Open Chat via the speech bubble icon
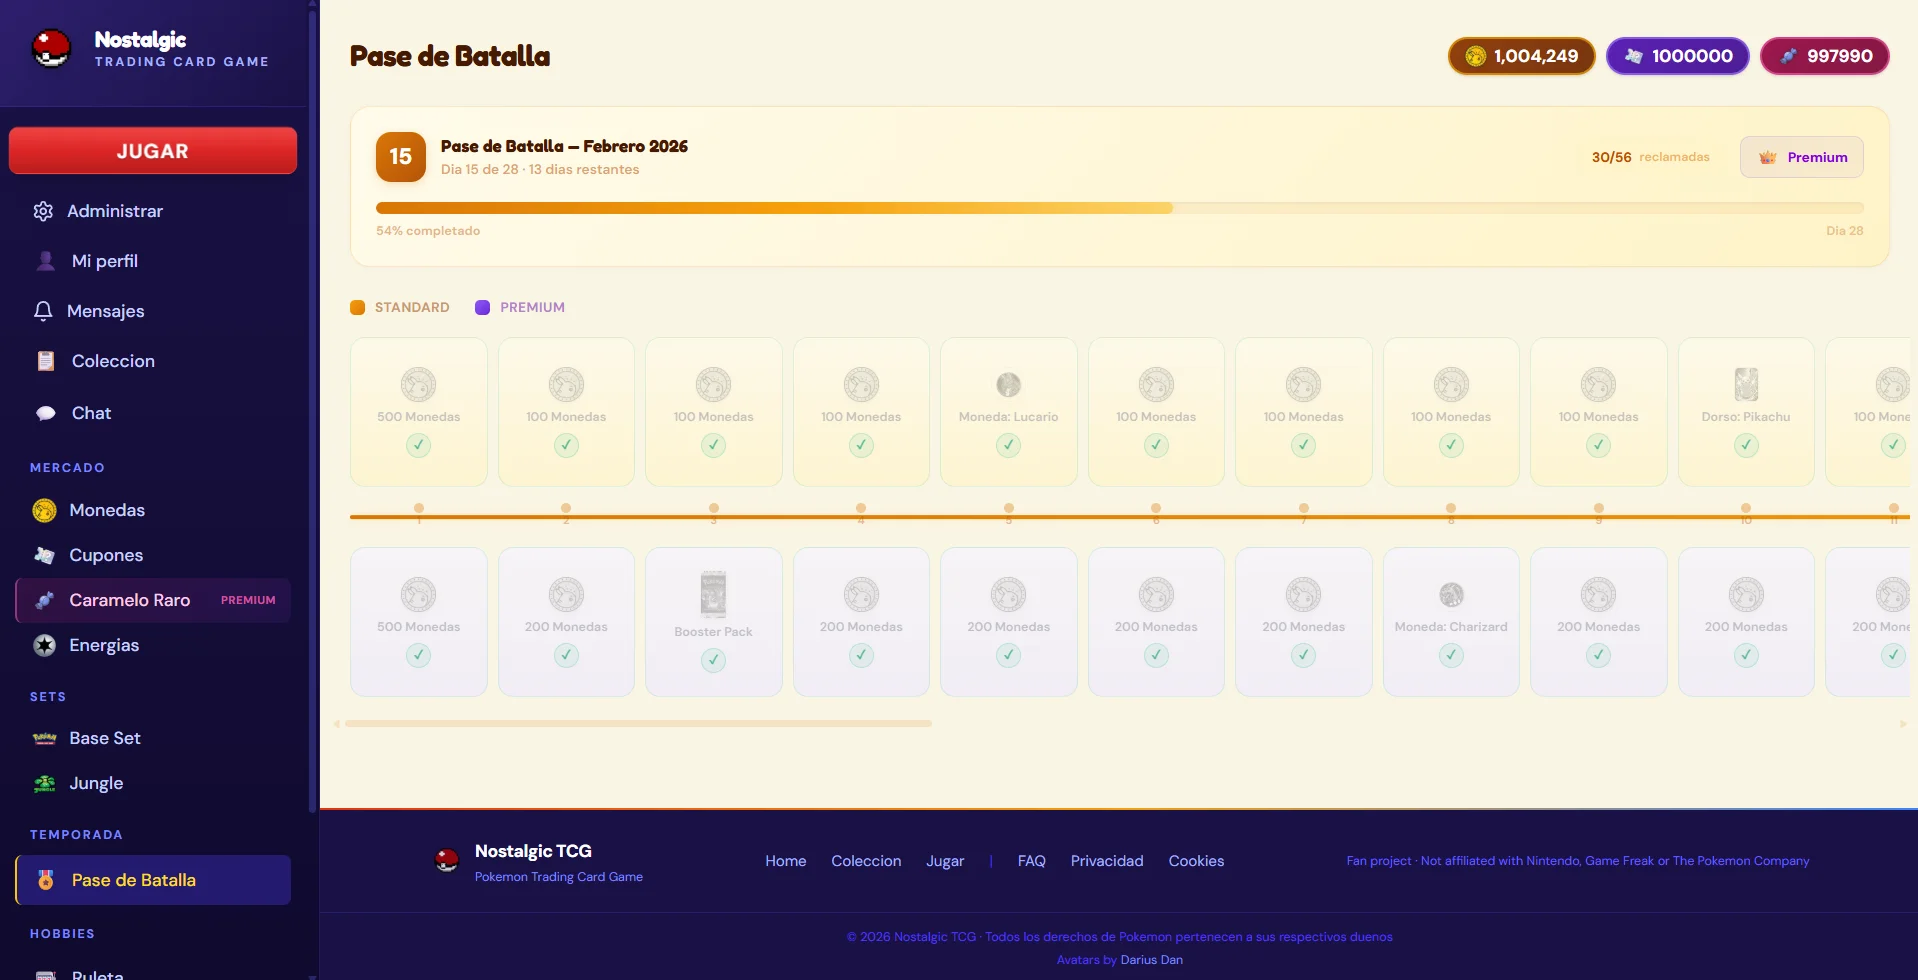Screen dimensions: 1918x980 (x=46, y=413)
